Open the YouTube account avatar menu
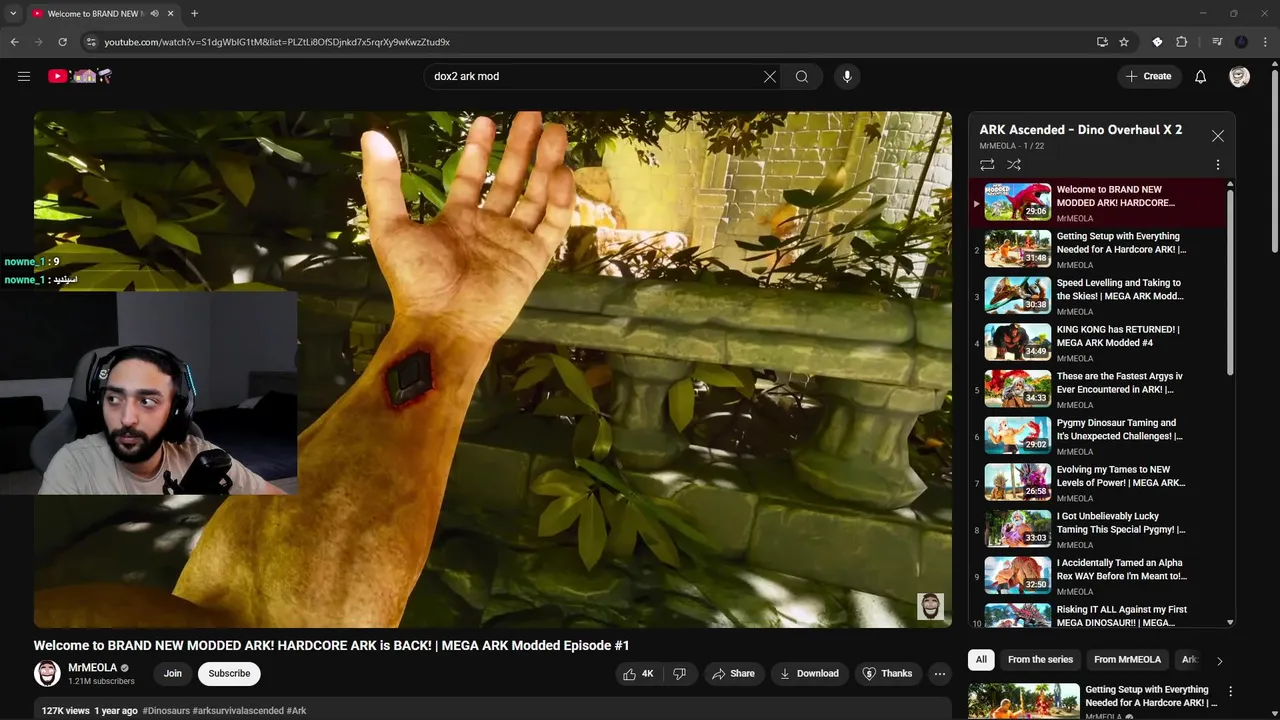 (x=1239, y=76)
